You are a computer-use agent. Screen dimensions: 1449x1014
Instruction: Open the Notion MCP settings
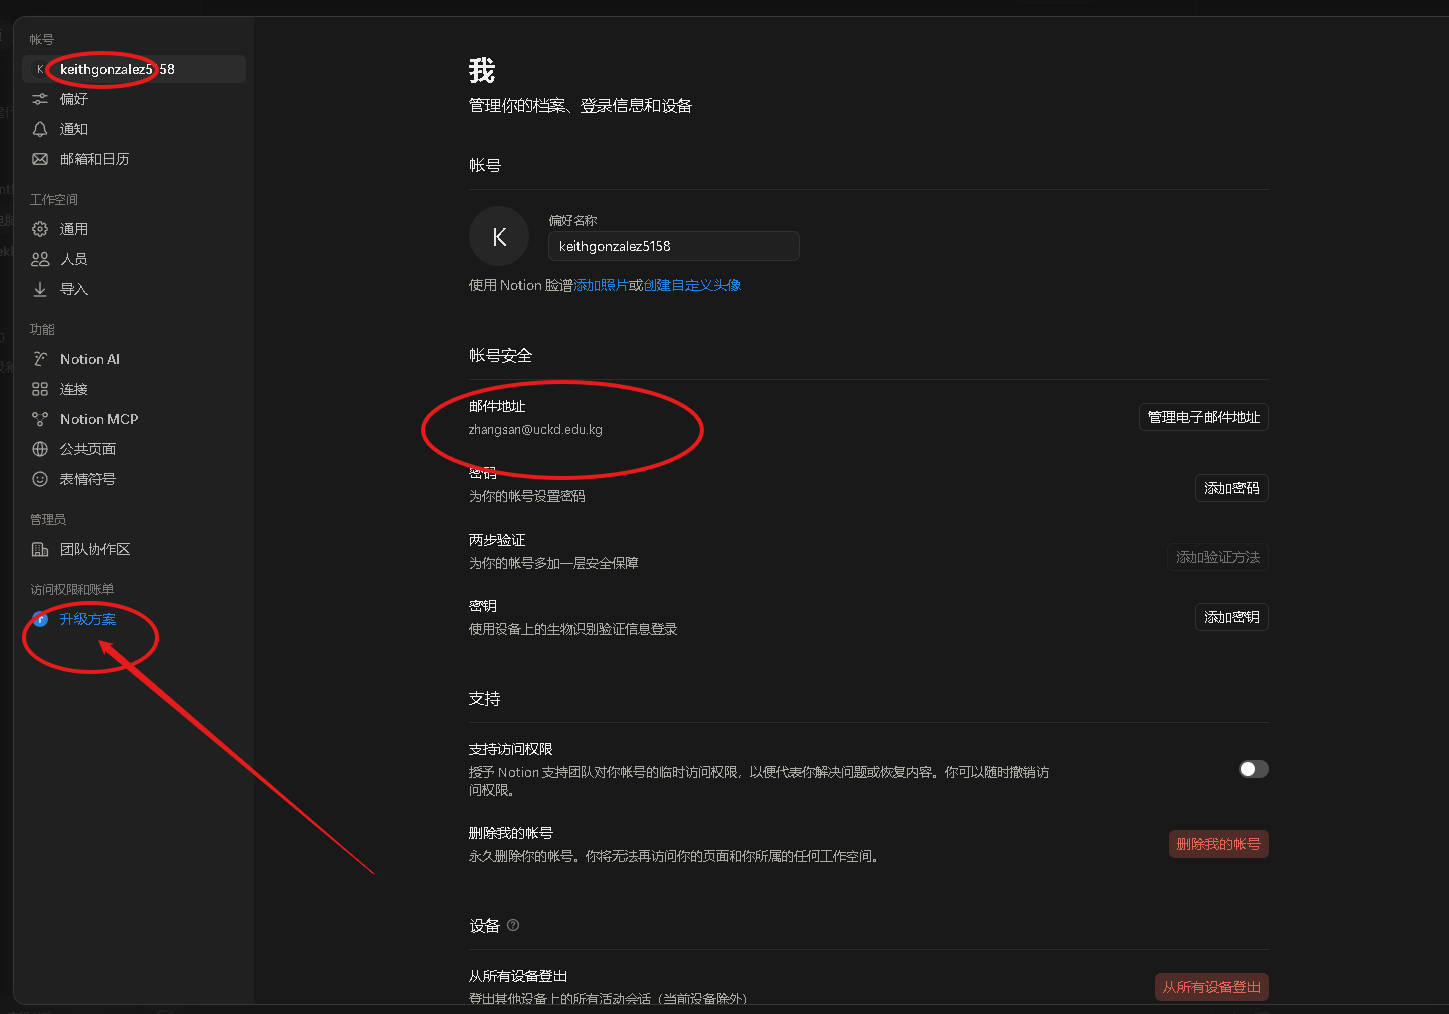pos(134,419)
